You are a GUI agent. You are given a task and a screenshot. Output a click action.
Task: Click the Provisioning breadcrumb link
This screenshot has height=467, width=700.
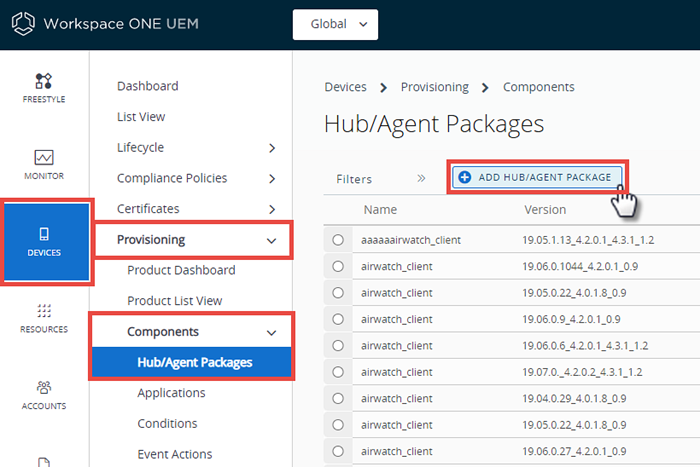[435, 87]
